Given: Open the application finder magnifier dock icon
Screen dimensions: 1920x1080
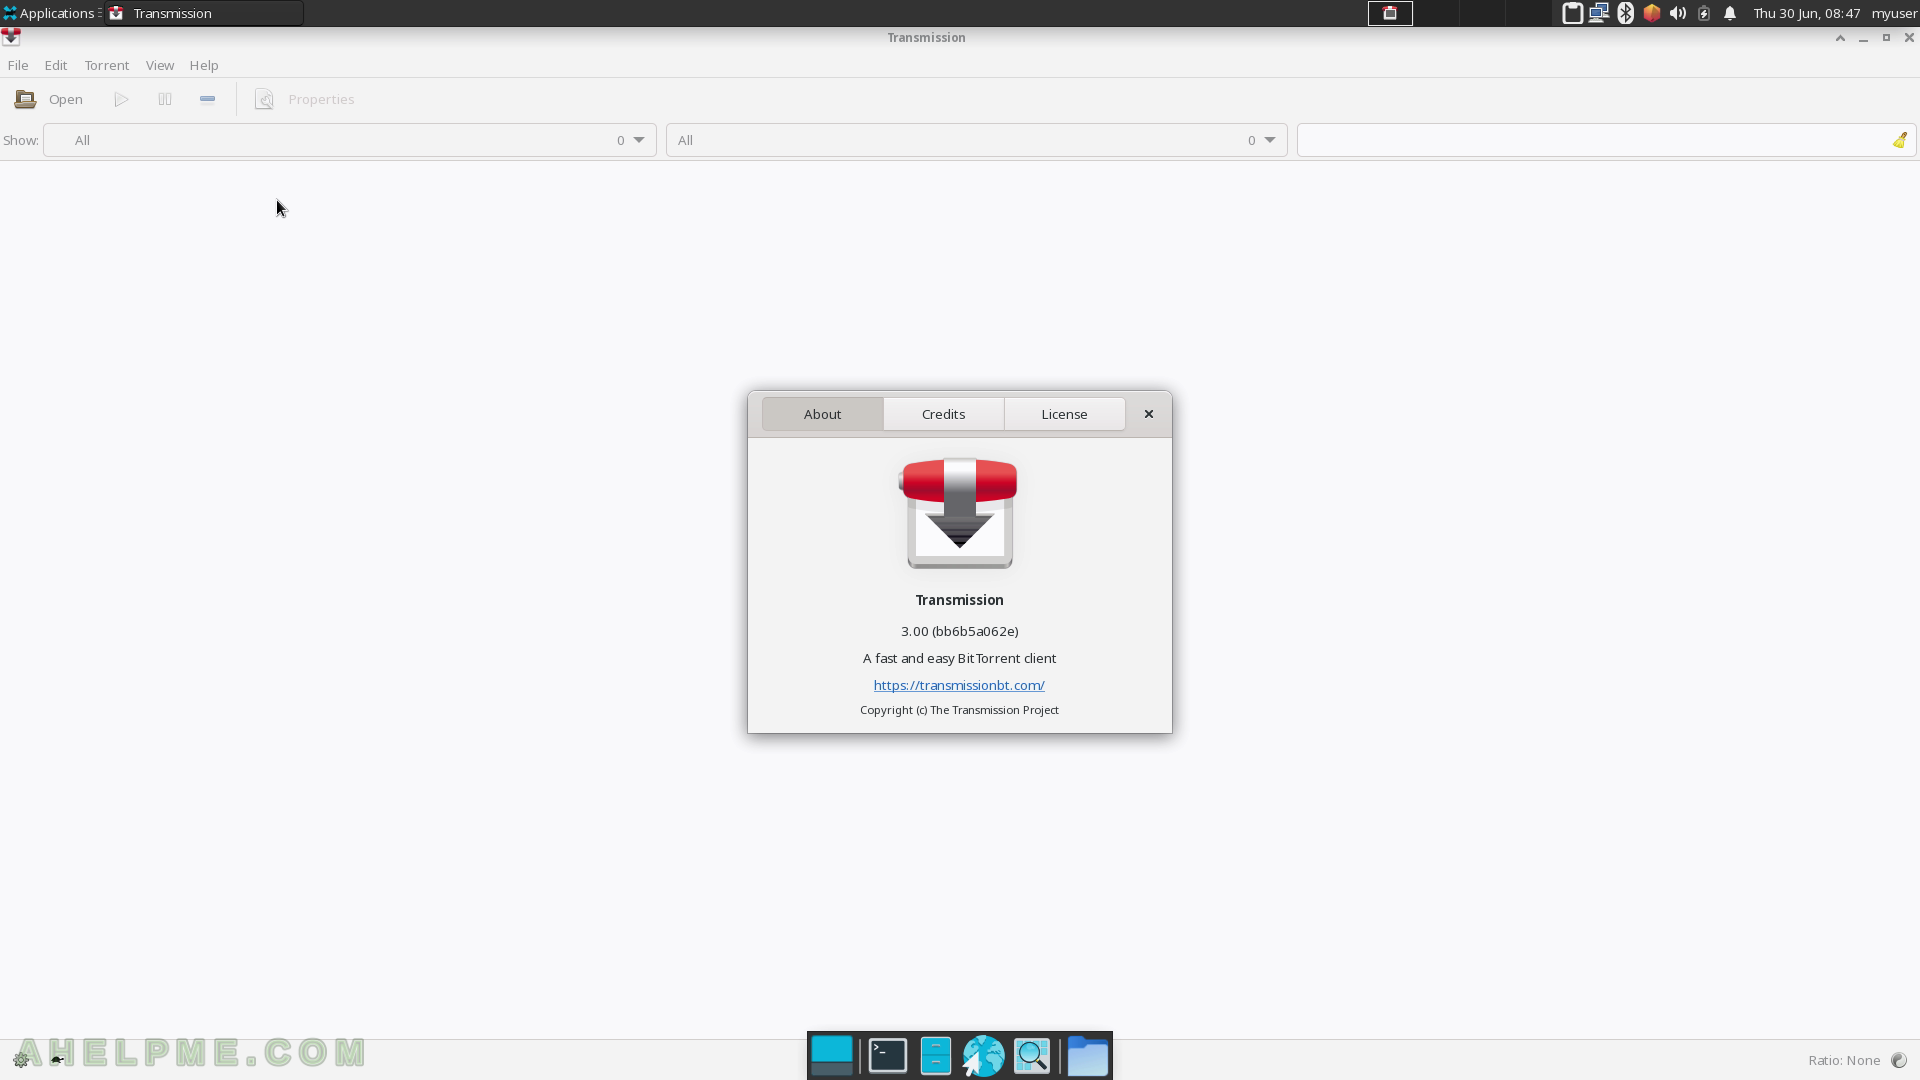Looking at the screenshot, I should (1032, 1056).
